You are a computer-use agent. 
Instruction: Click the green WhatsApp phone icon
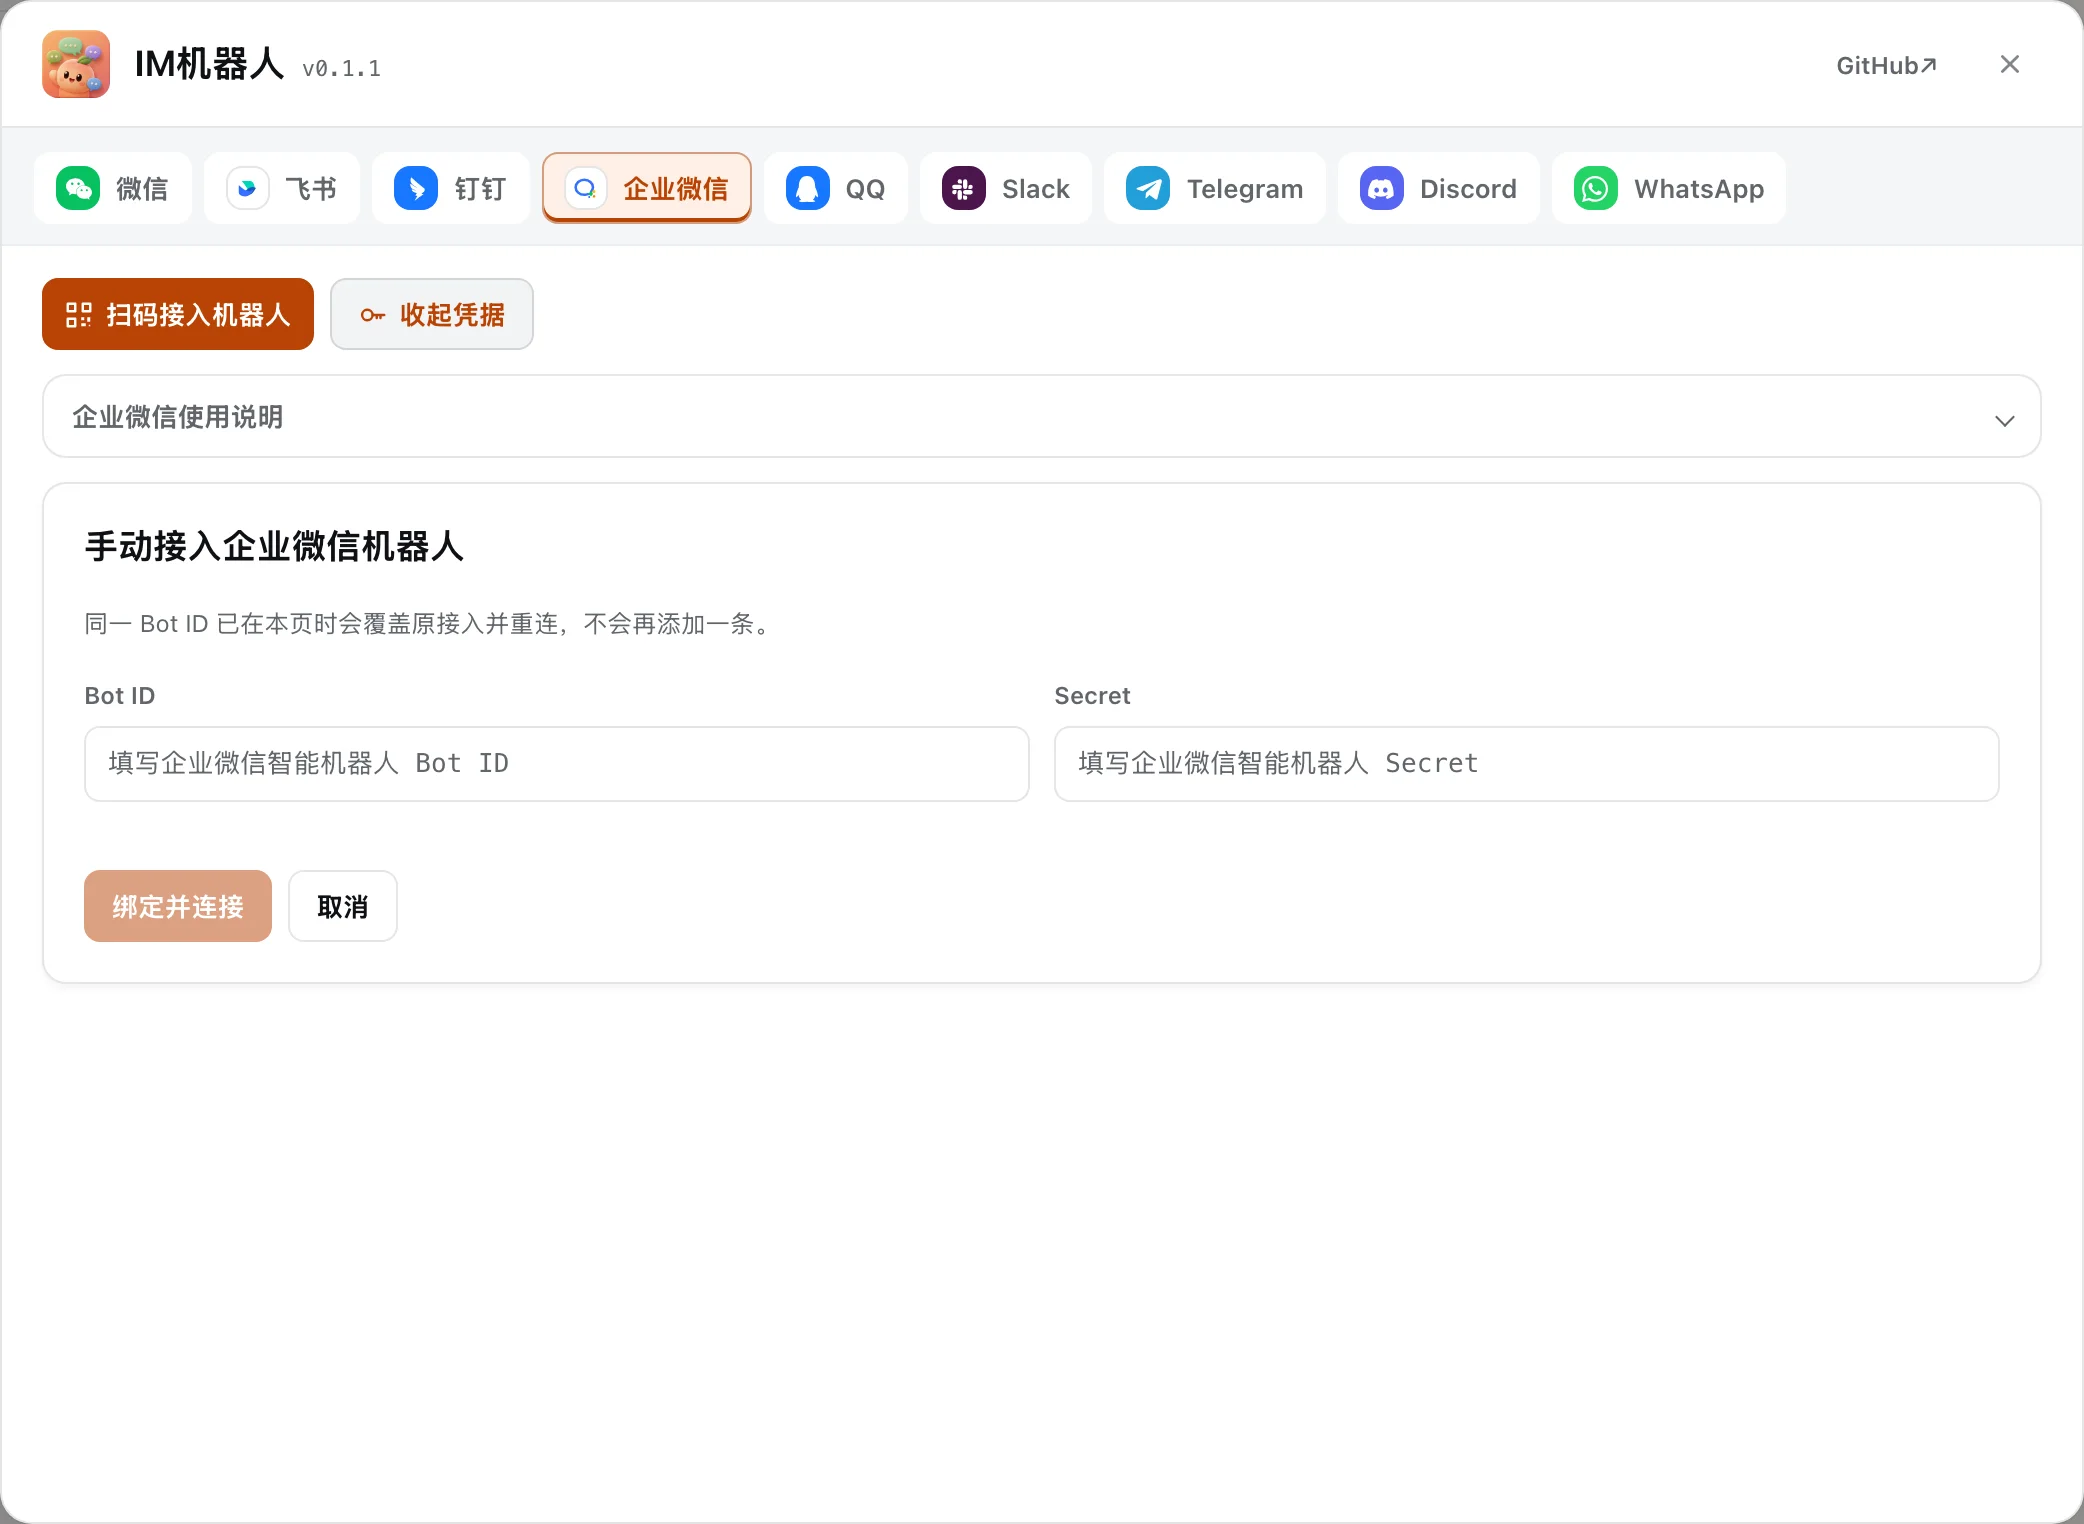coord(1596,188)
